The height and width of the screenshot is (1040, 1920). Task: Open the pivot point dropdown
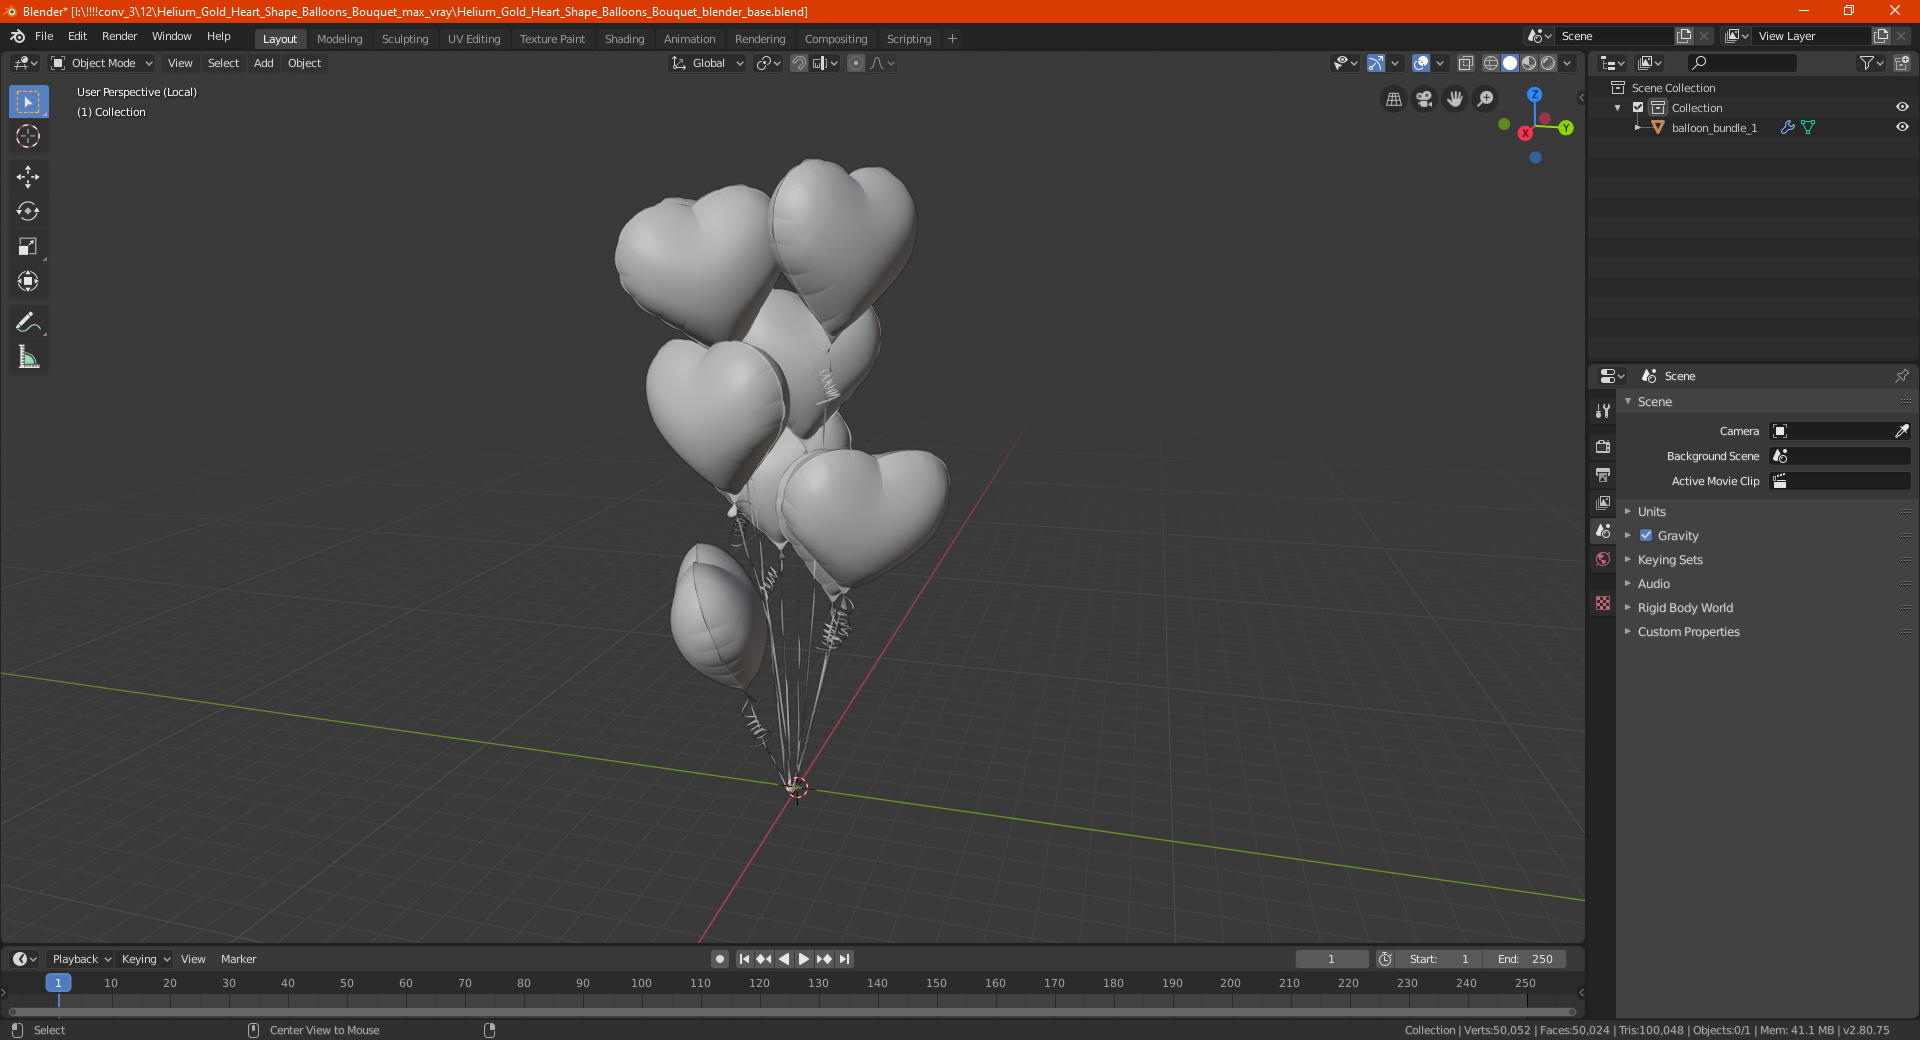768,63
